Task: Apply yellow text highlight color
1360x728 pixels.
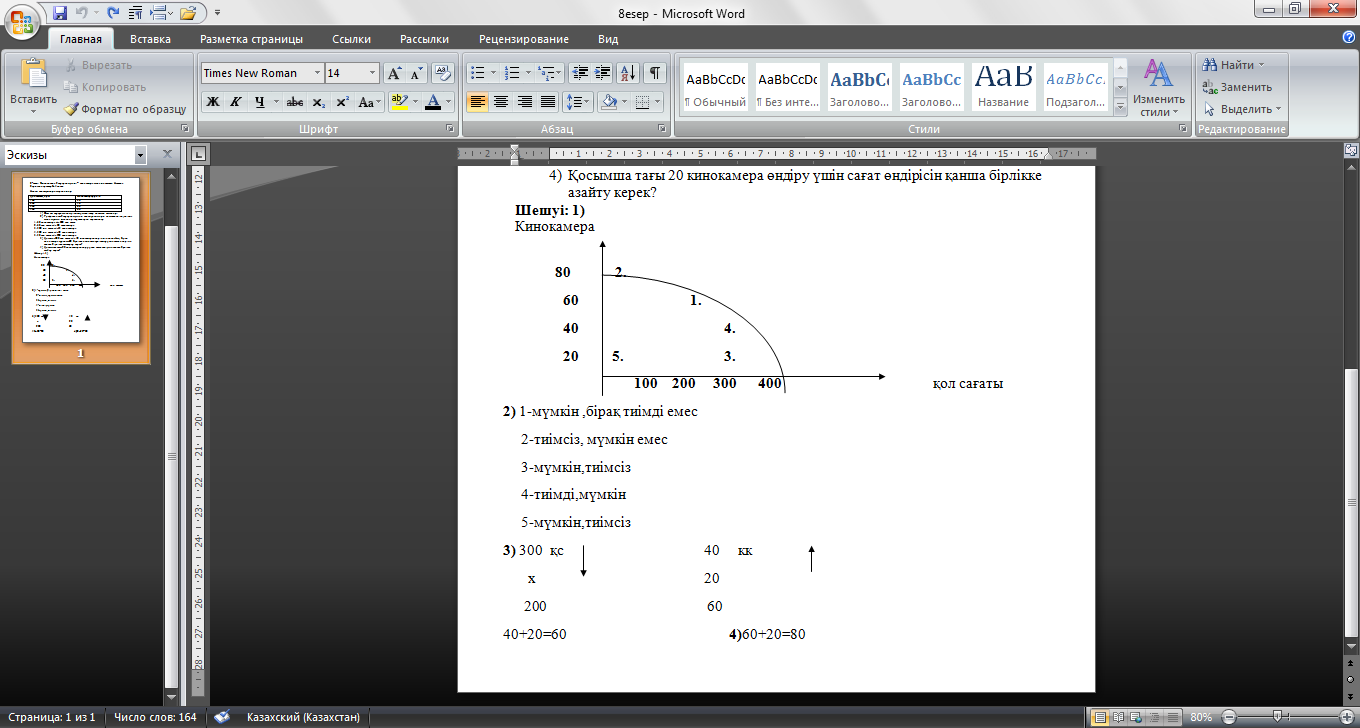Action: click(x=399, y=102)
